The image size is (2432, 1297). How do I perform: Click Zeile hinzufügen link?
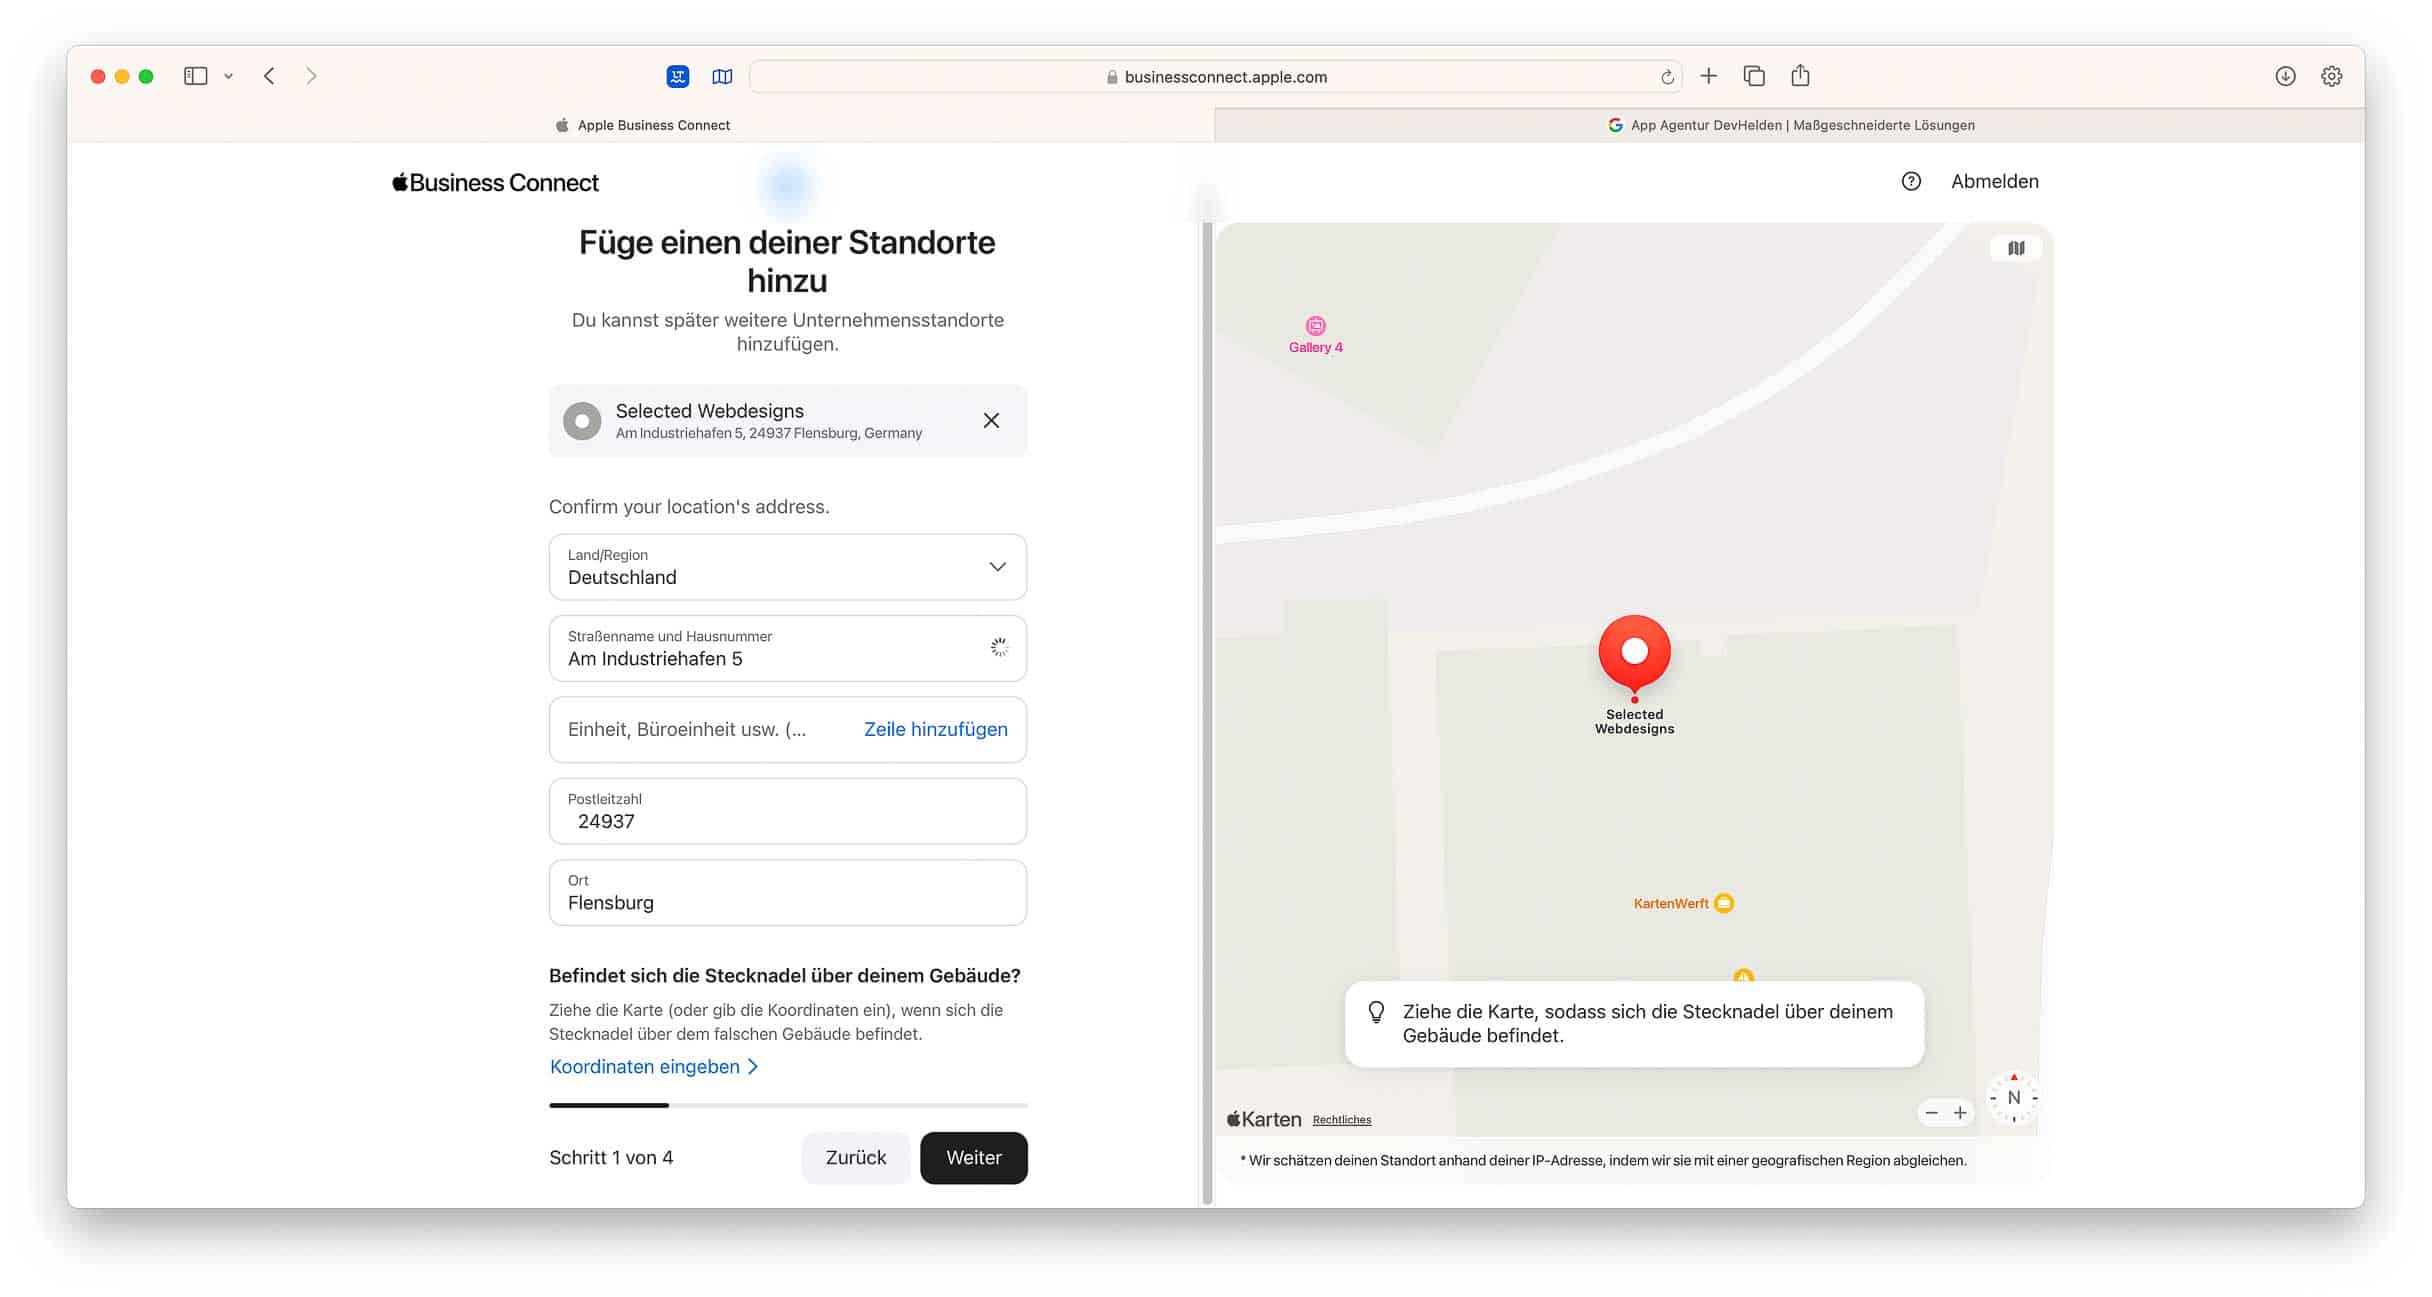point(935,729)
